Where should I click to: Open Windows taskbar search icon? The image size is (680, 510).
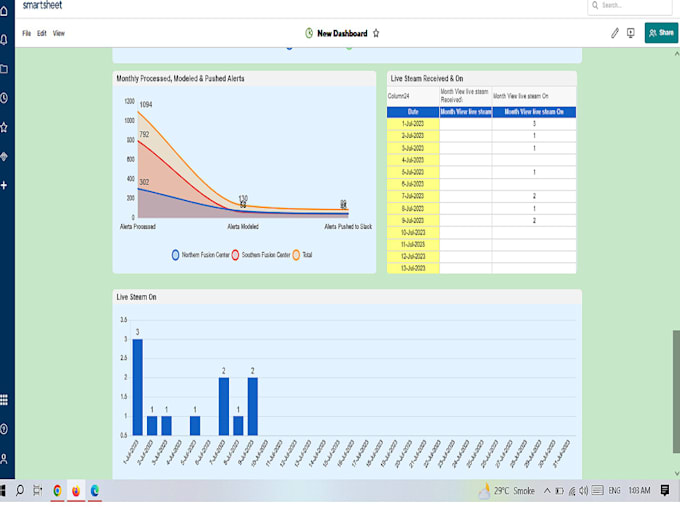(x=20, y=490)
